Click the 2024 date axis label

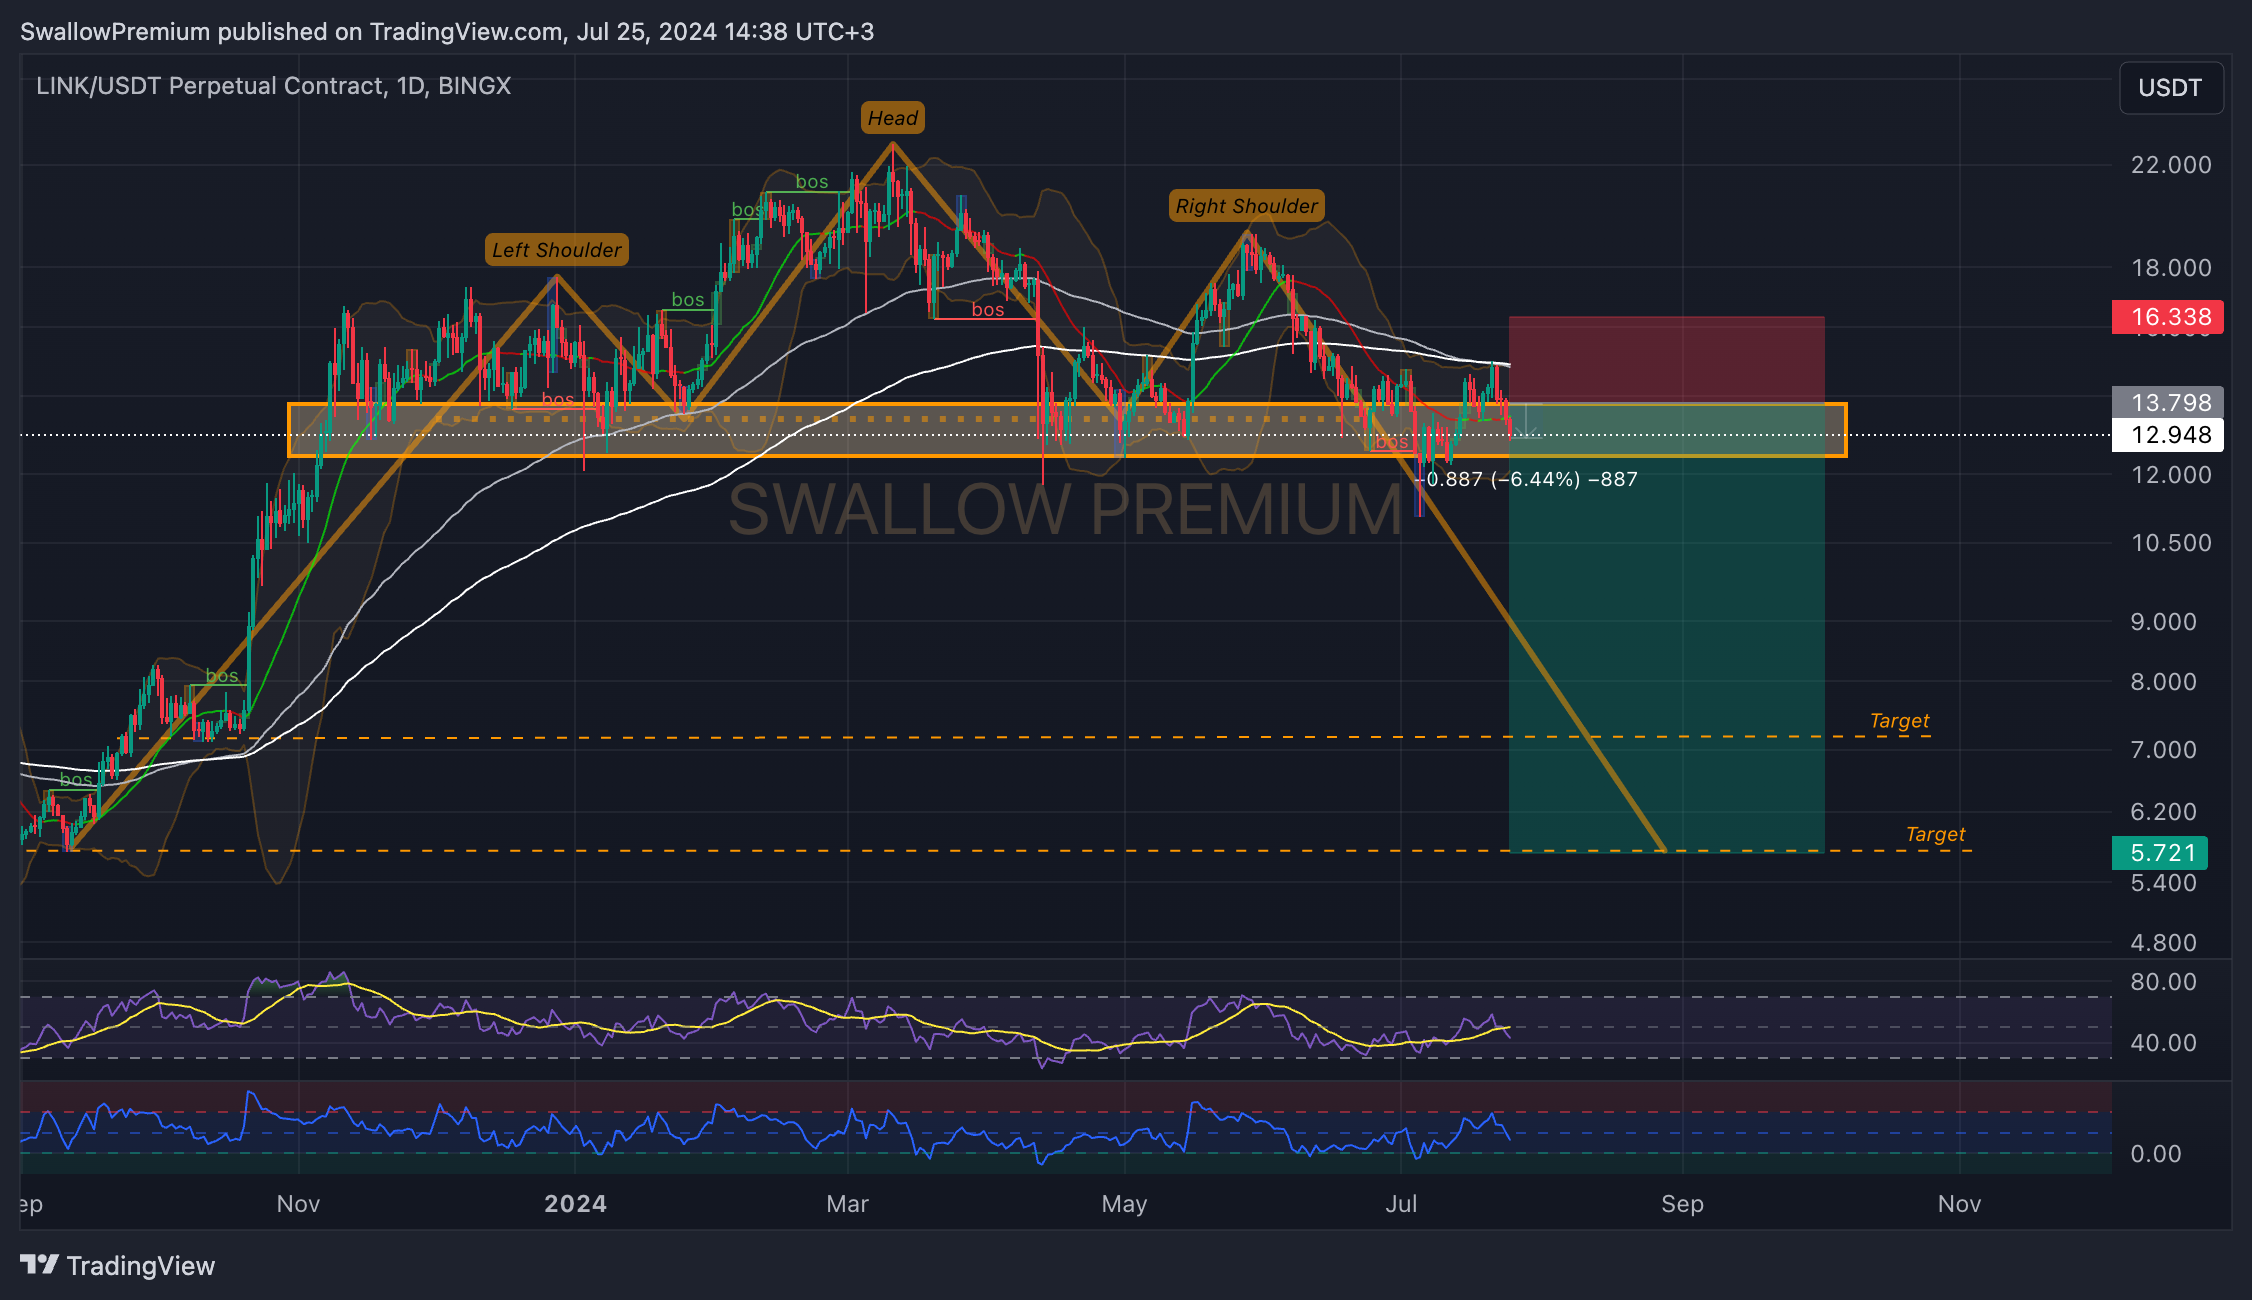(575, 1204)
